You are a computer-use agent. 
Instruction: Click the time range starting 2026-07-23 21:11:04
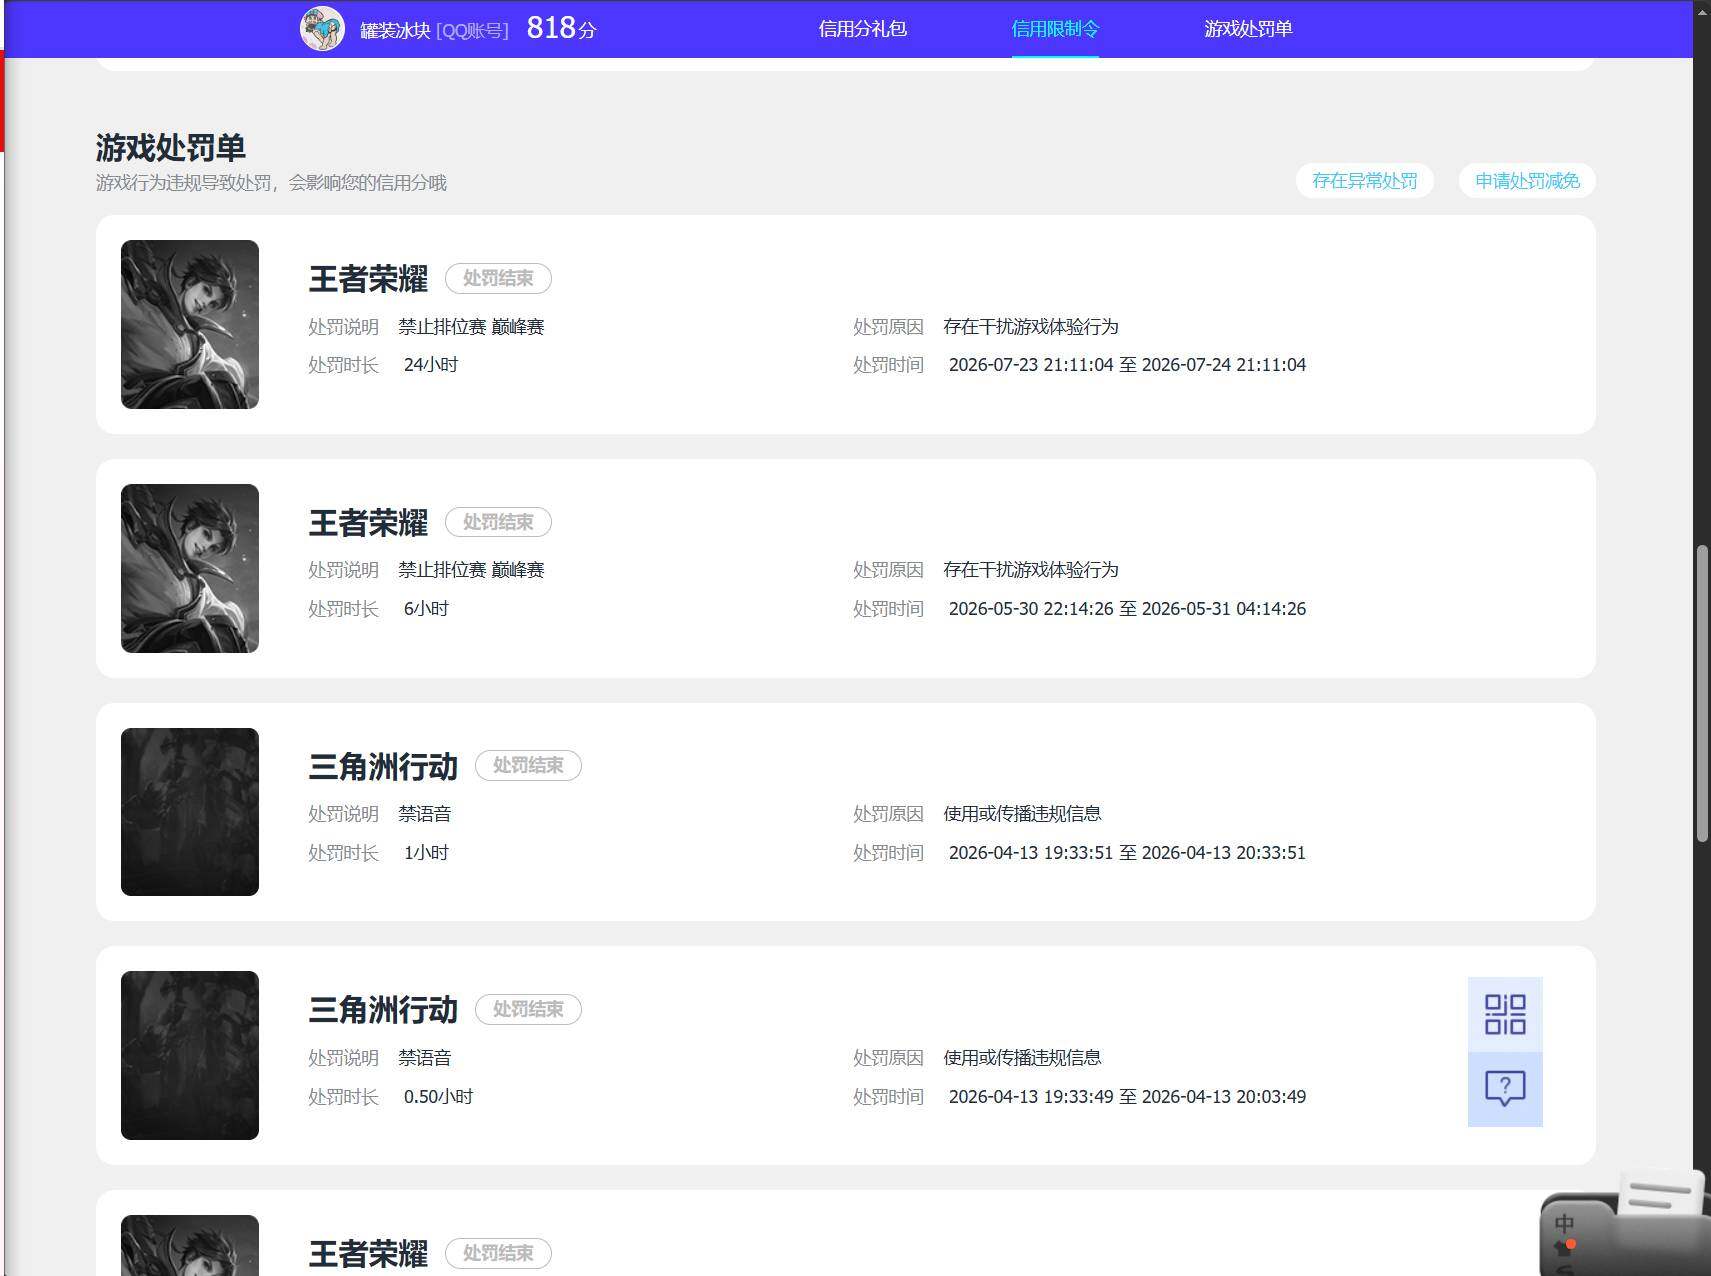1127,365
